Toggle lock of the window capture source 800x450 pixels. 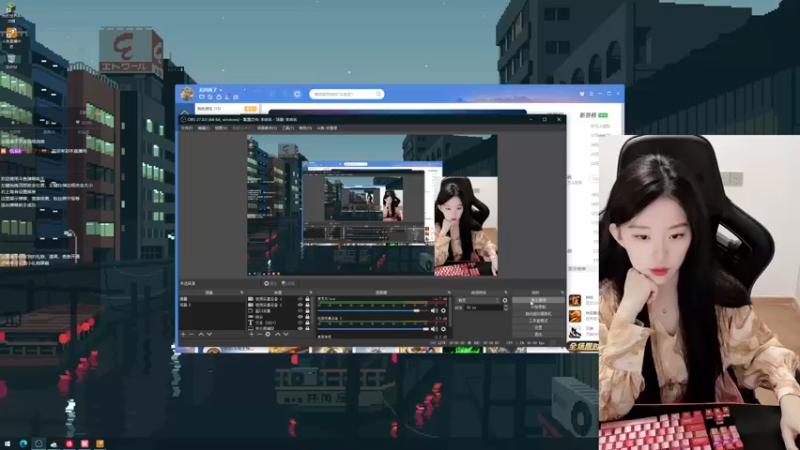pyautogui.click(x=307, y=311)
